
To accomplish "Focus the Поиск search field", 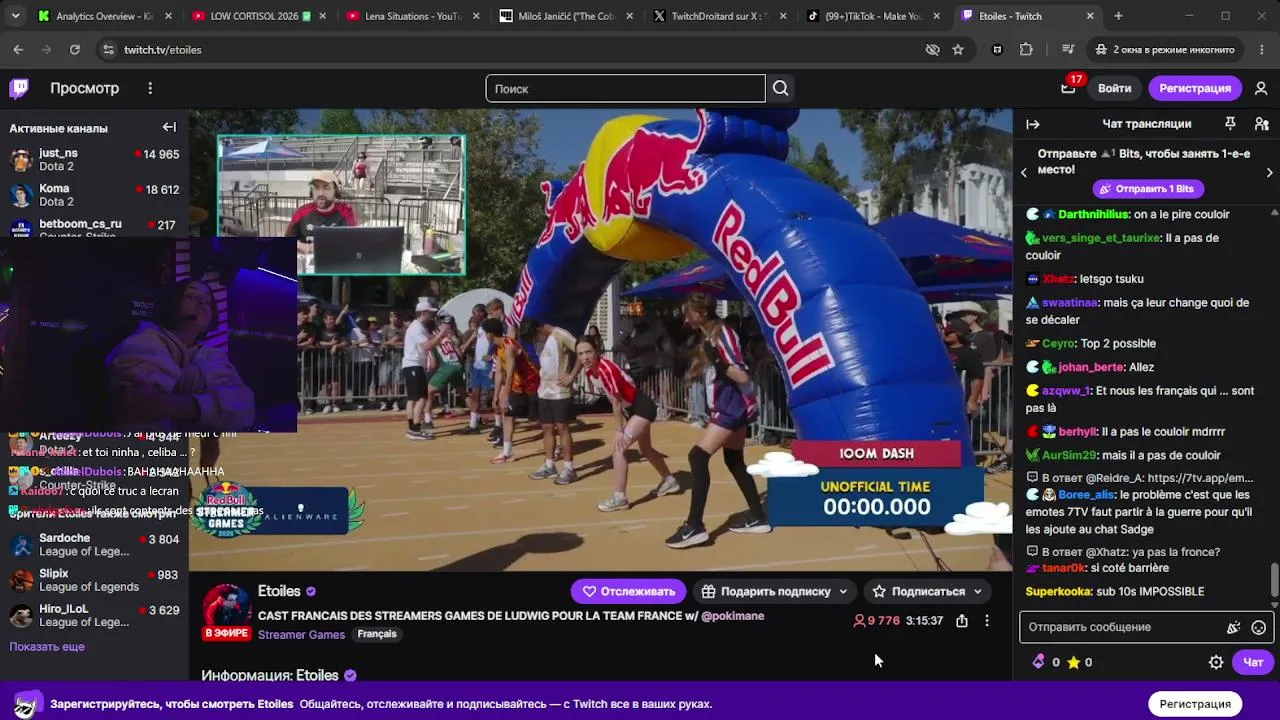I will pos(626,88).
